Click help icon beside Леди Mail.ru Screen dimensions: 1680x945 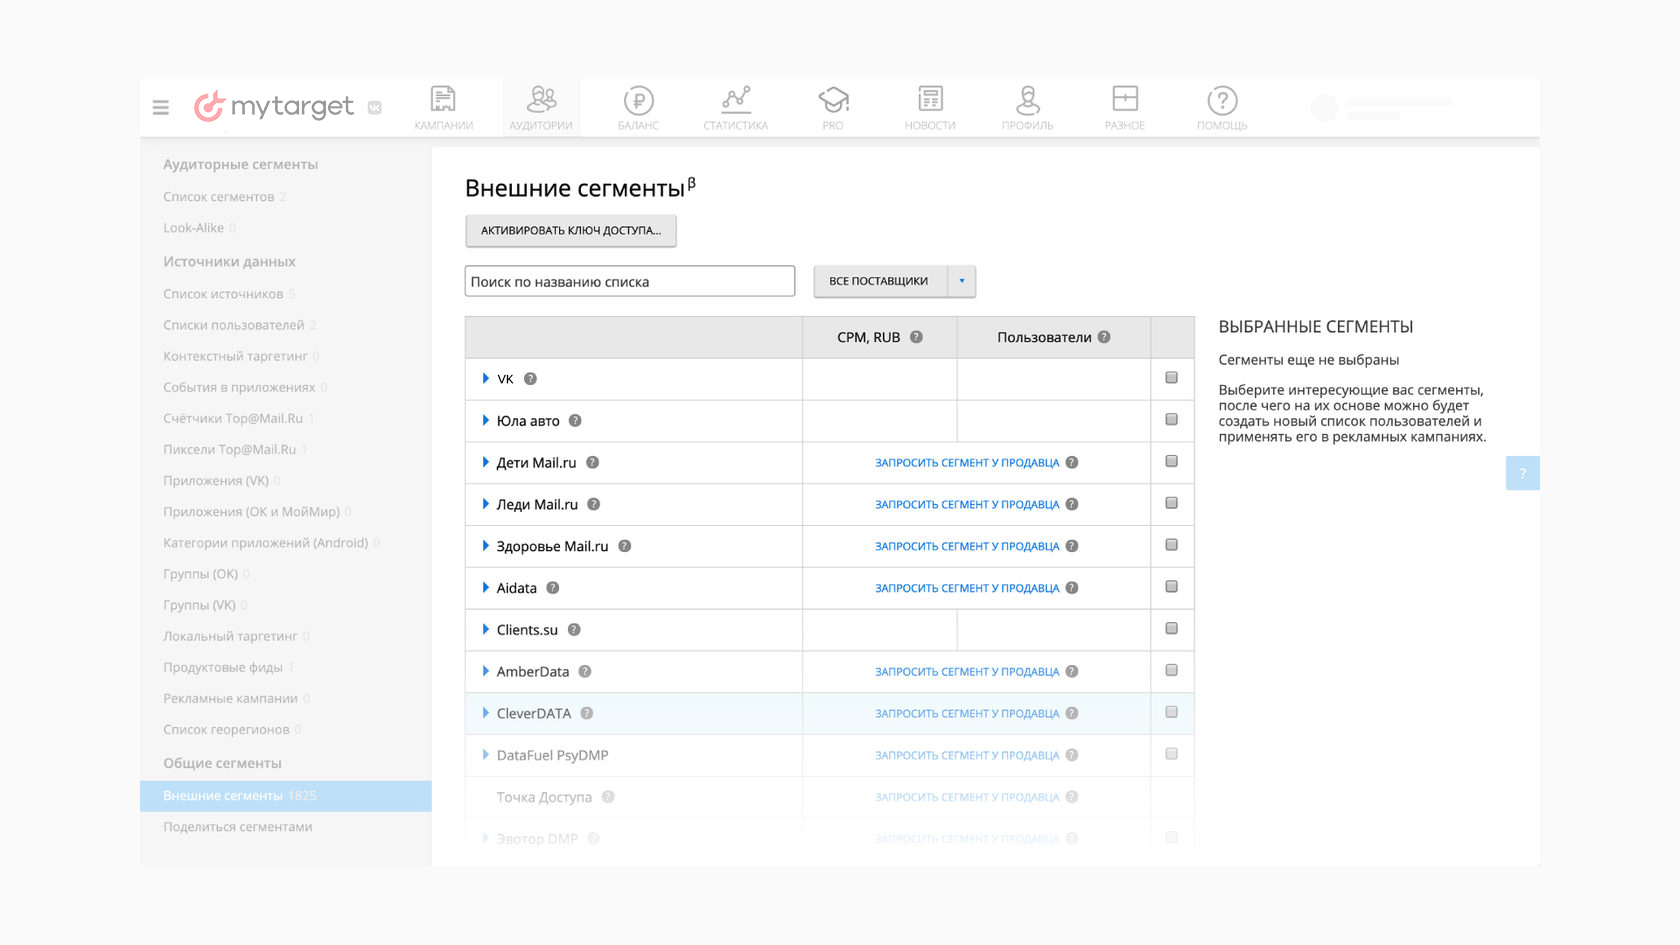click(593, 505)
